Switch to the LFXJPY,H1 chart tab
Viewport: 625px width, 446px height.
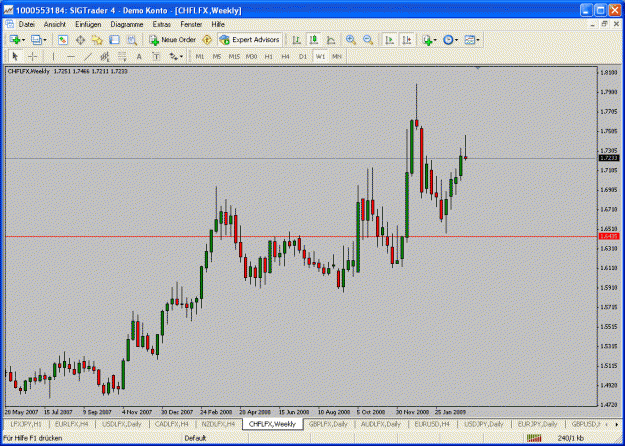[x=26, y=424]
